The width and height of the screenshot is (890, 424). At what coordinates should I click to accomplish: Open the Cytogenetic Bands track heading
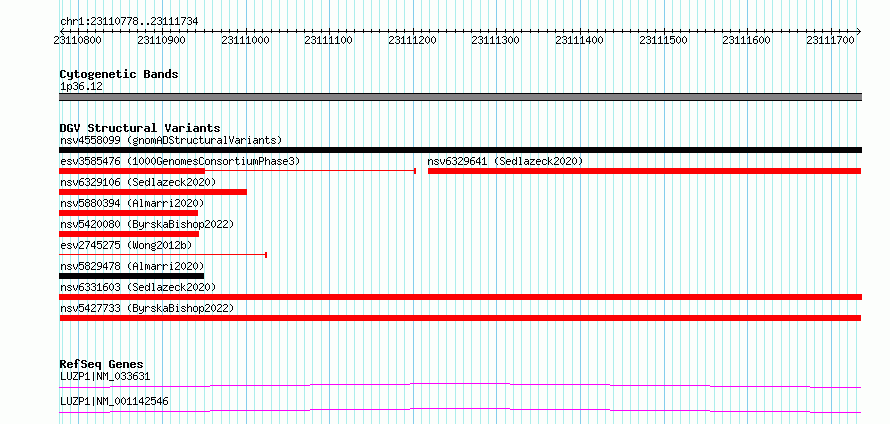point(119,74)
